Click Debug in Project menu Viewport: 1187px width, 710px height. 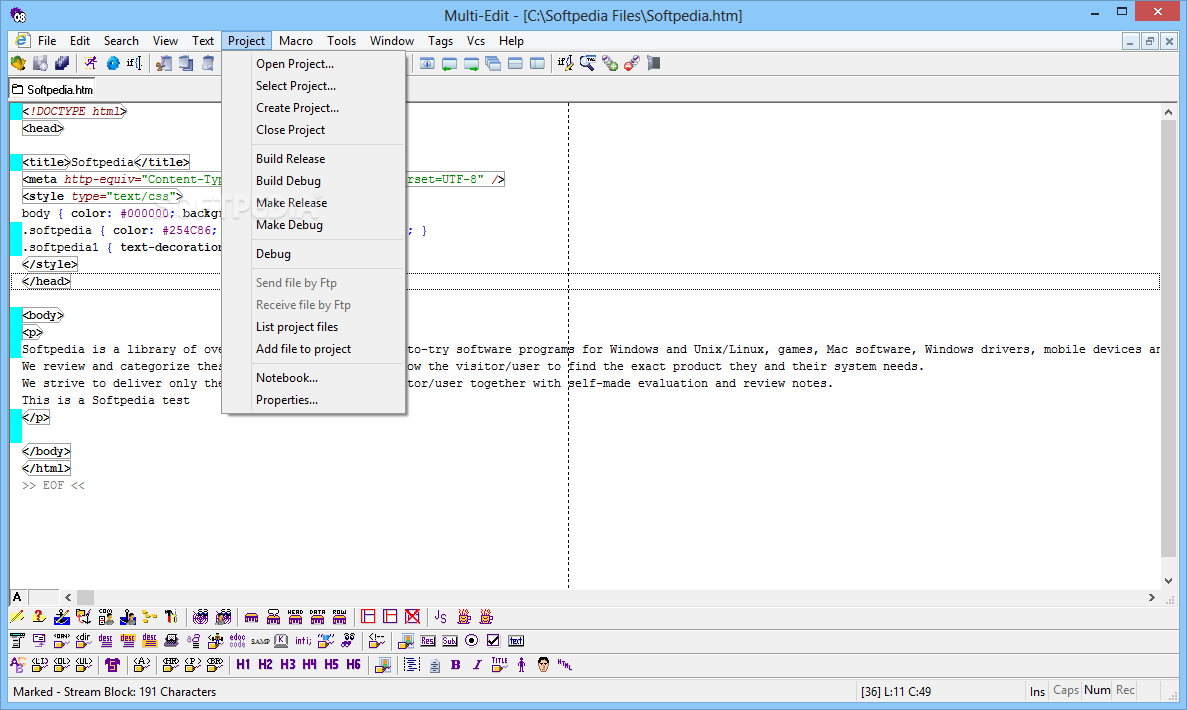[273, 254]
